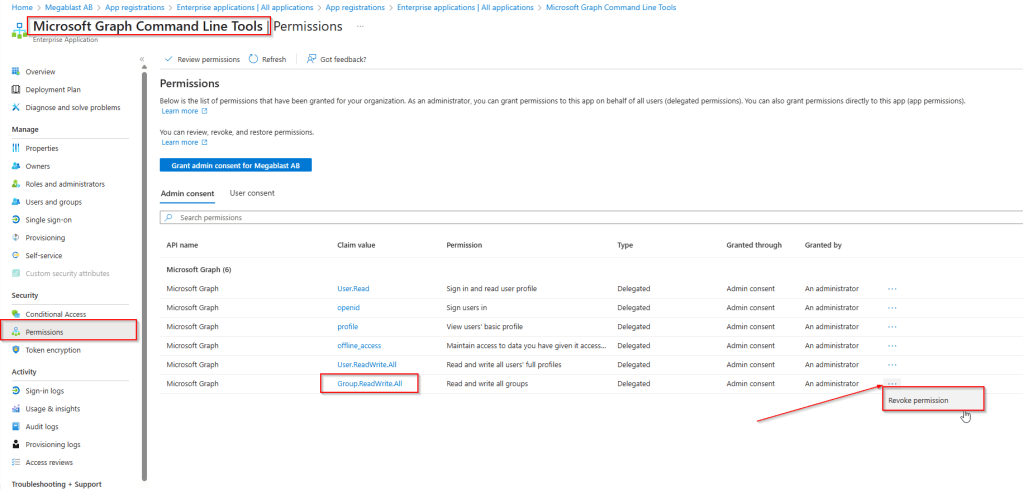The width and height of the screenshot is (1023, 489).
Task: Click the Diagnose and solve problems icon
Action: click(16, 107)
